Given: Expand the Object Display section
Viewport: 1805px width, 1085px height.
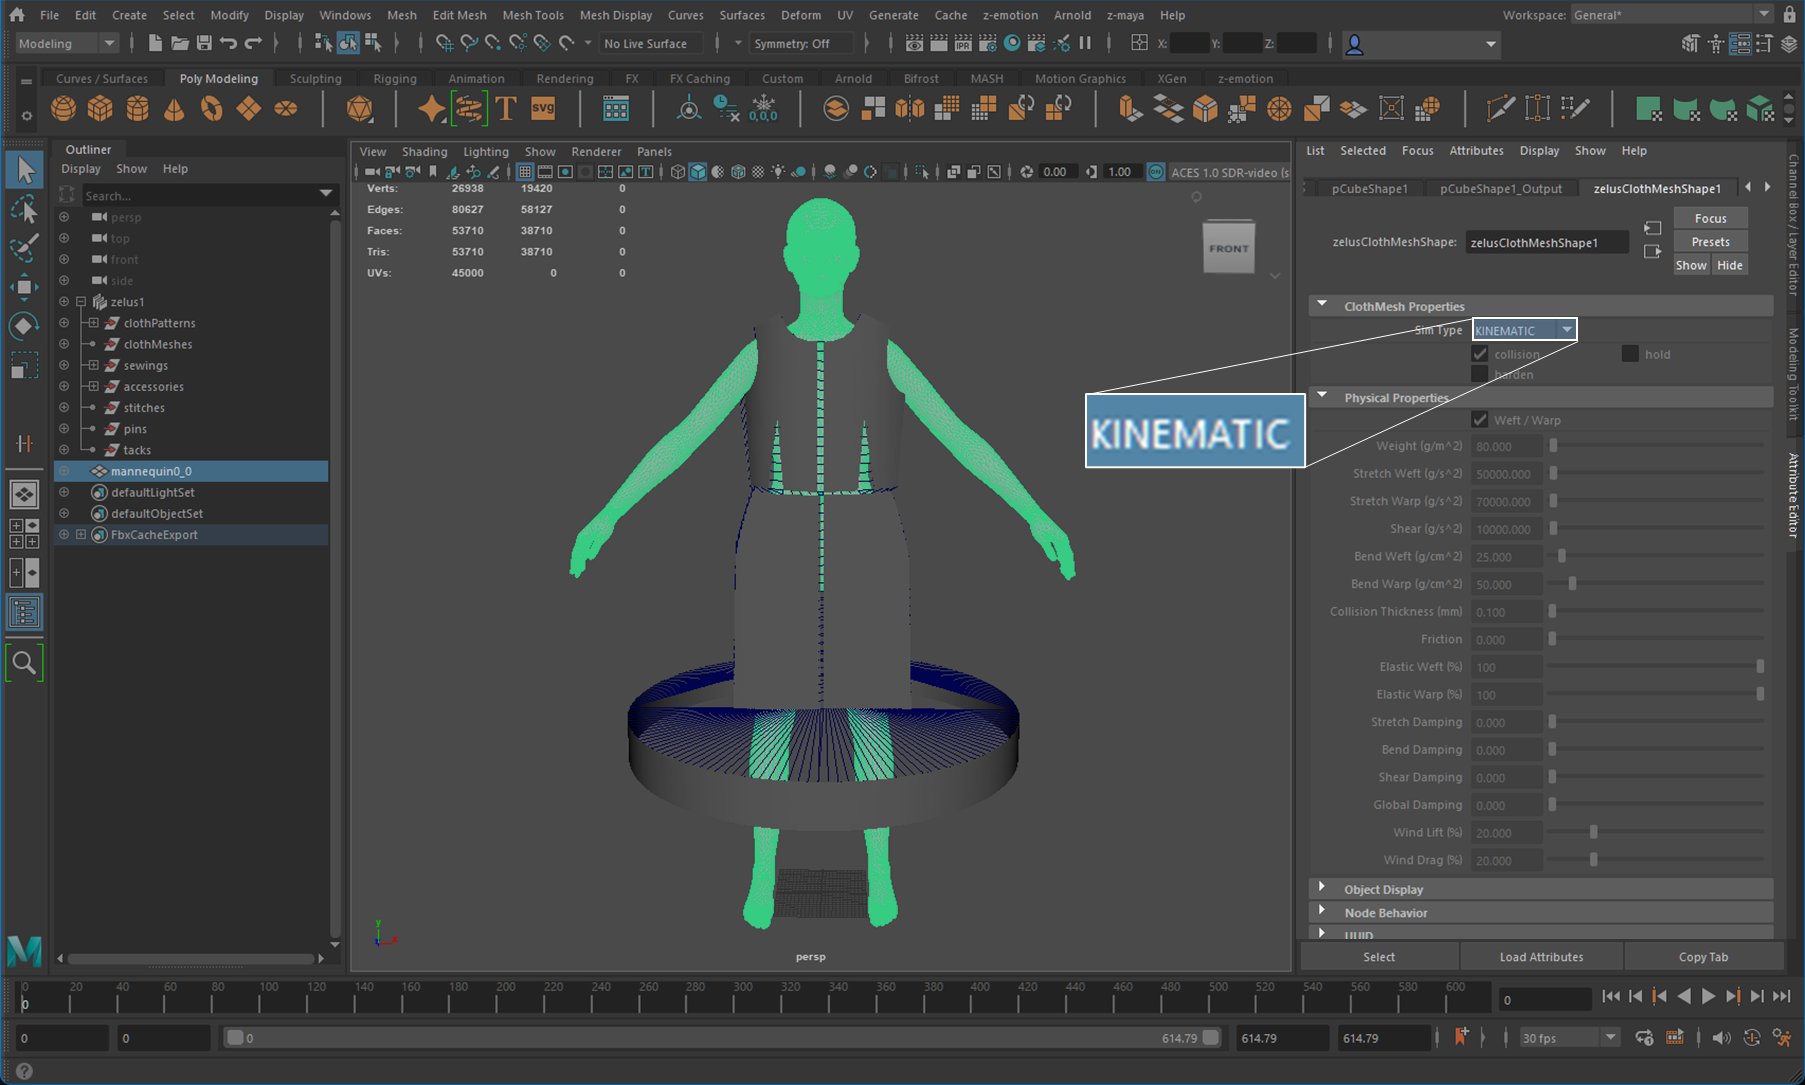Looking at the screenshot, I should pos(1322,888).
